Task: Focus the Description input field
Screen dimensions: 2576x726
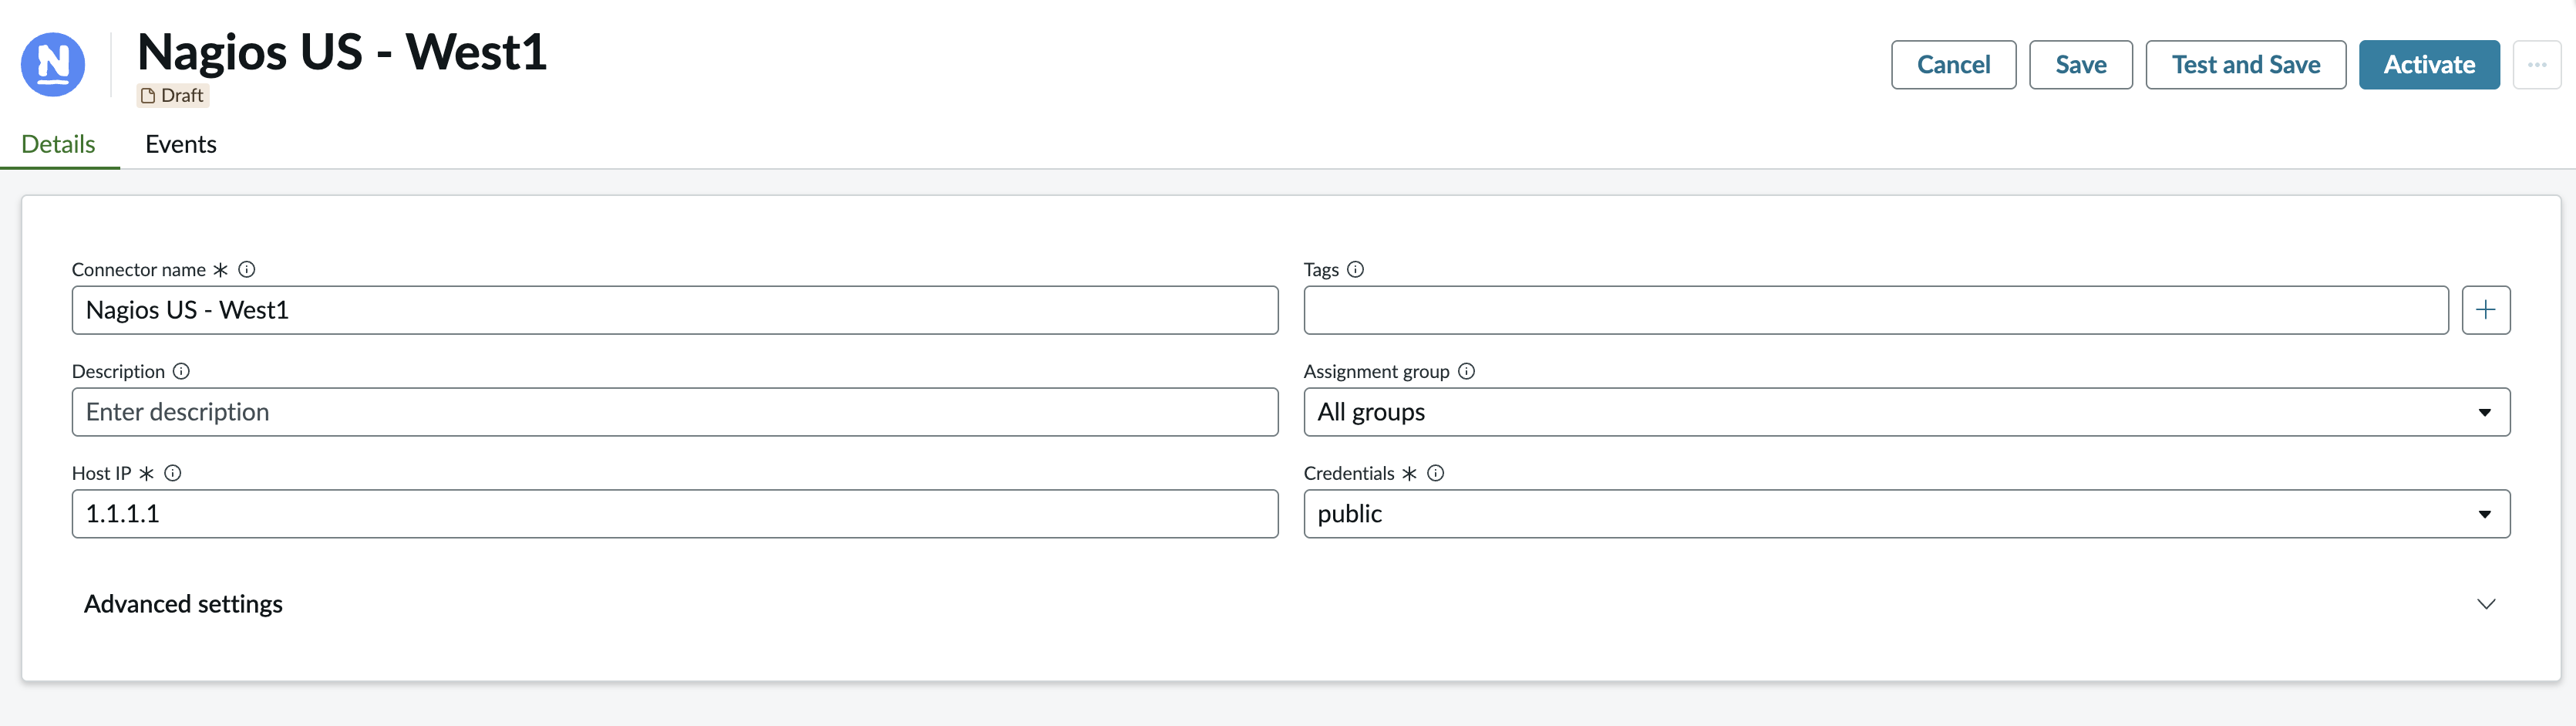Action: pos(675,412)
